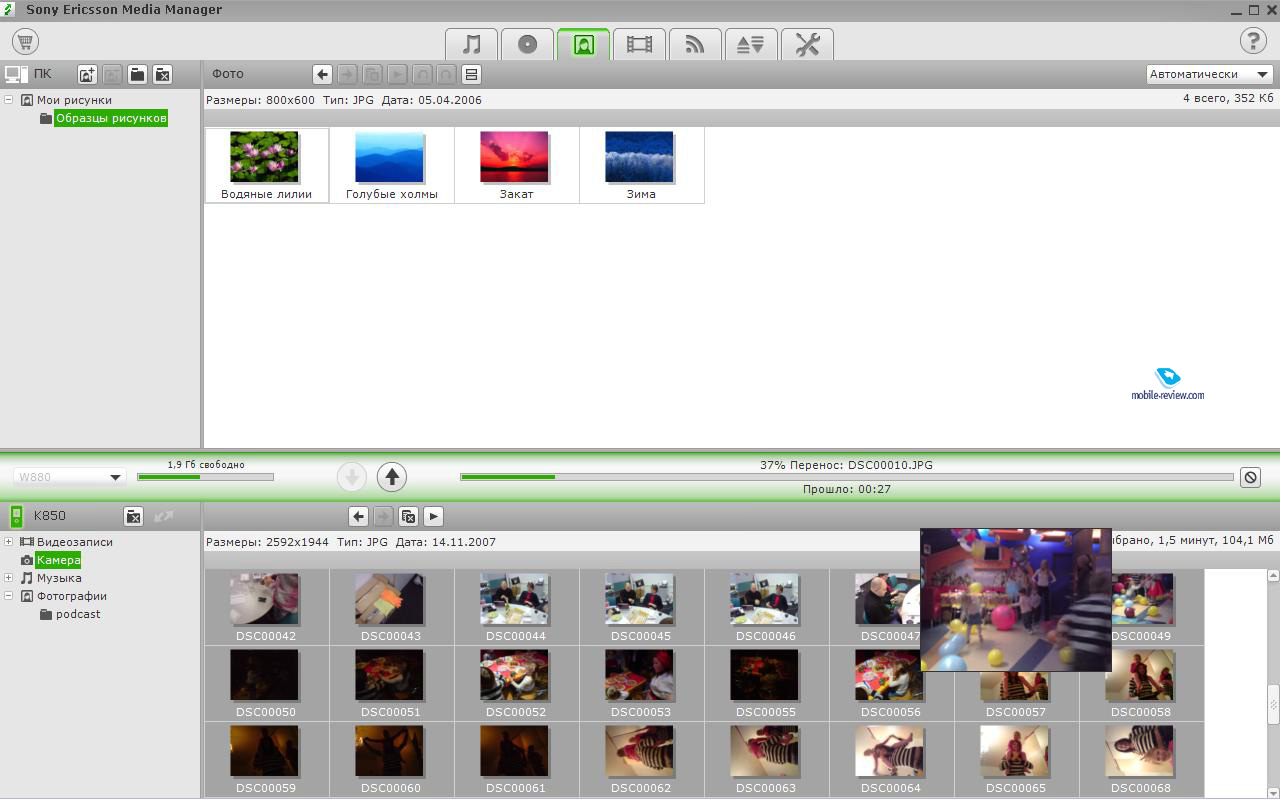Select photo DSC00050
Screen dimensions: 1280x800
tap(266, 683)
